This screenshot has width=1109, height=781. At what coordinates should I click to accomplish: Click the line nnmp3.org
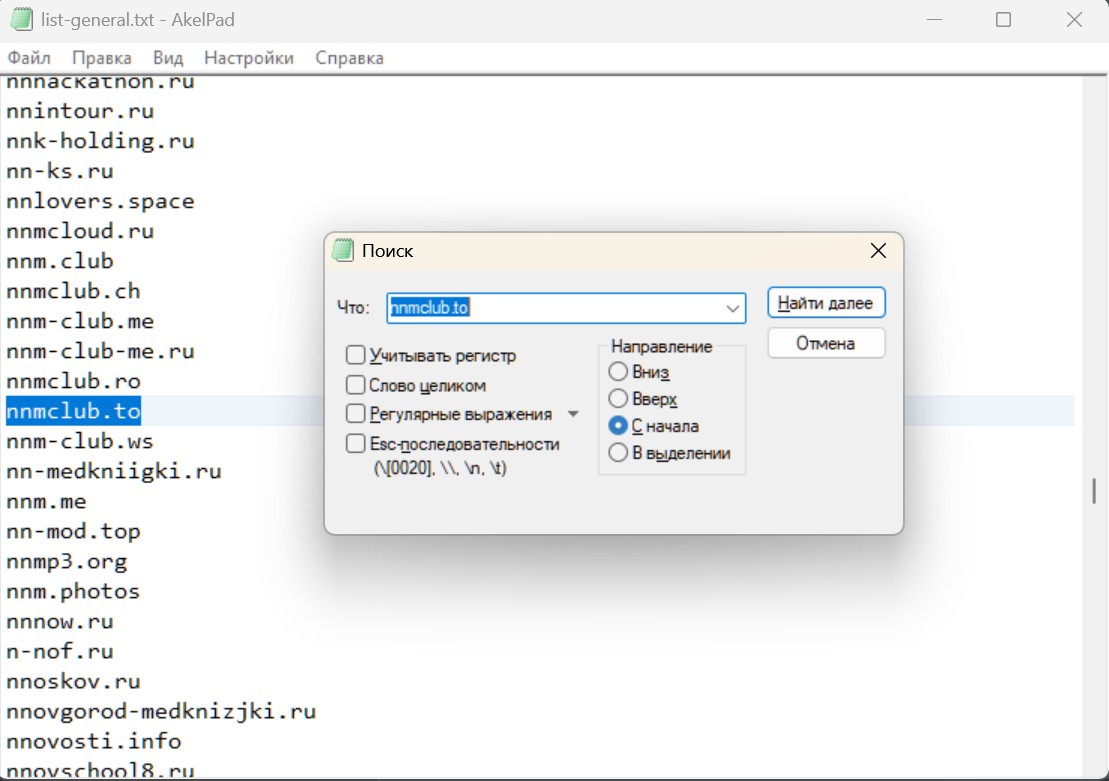[66, 562]
